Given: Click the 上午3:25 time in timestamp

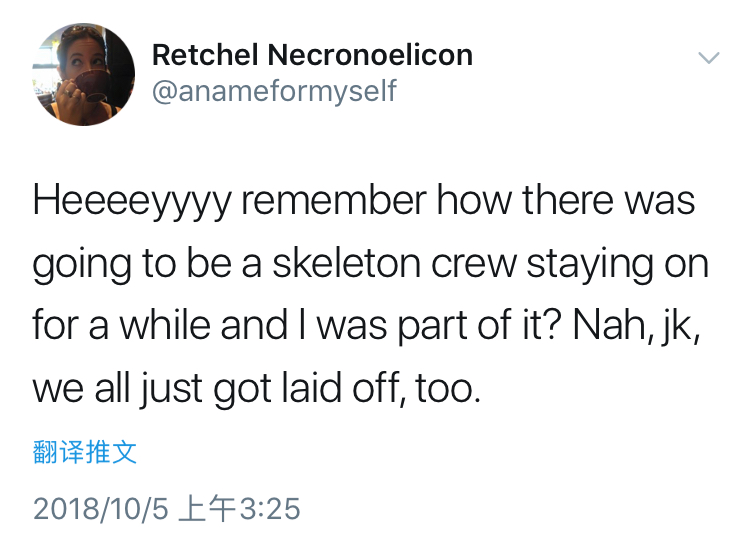Looking at the screenshot, I should (238, 508).
